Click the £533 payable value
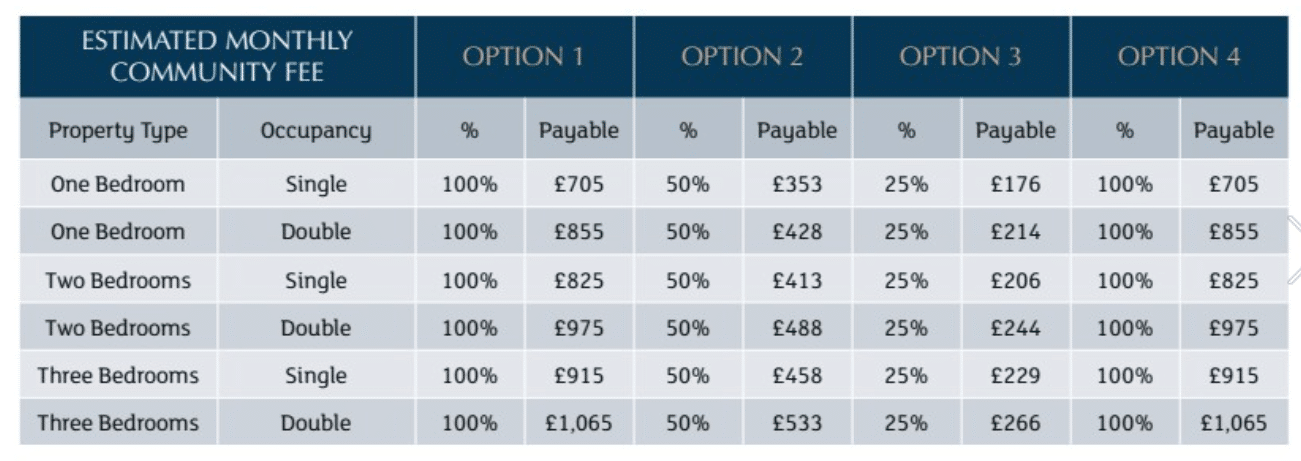The width and height of the screenshot is (1301, 461). coord(797,423)
